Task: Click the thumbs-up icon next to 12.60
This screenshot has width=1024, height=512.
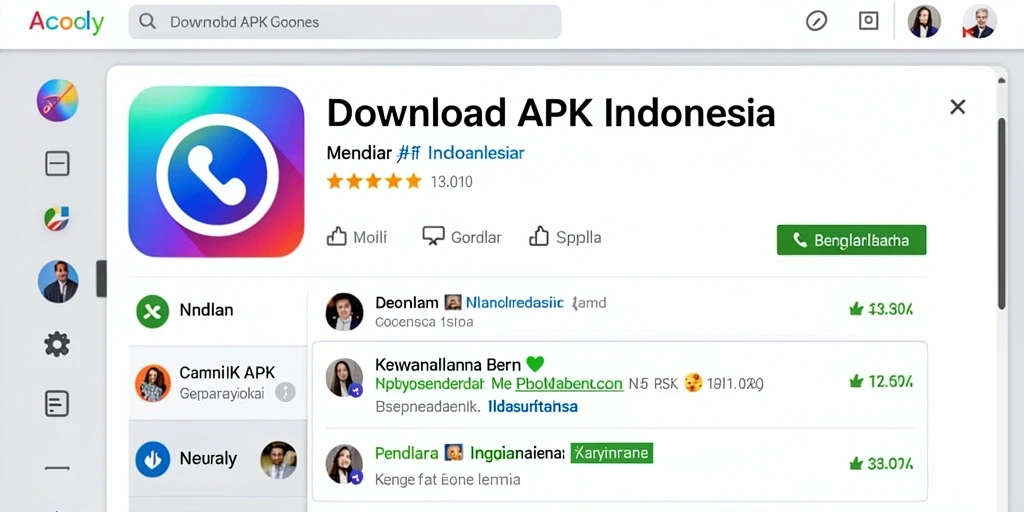Action: pyautogui.click(x=856, y=381)
